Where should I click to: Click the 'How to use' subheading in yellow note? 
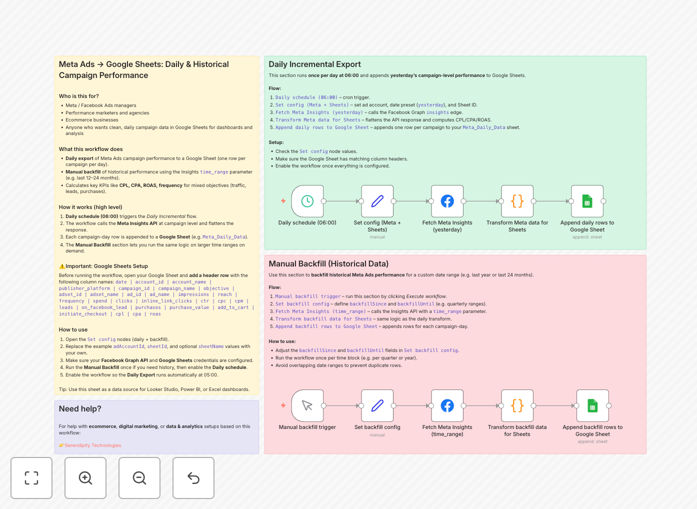73,330
